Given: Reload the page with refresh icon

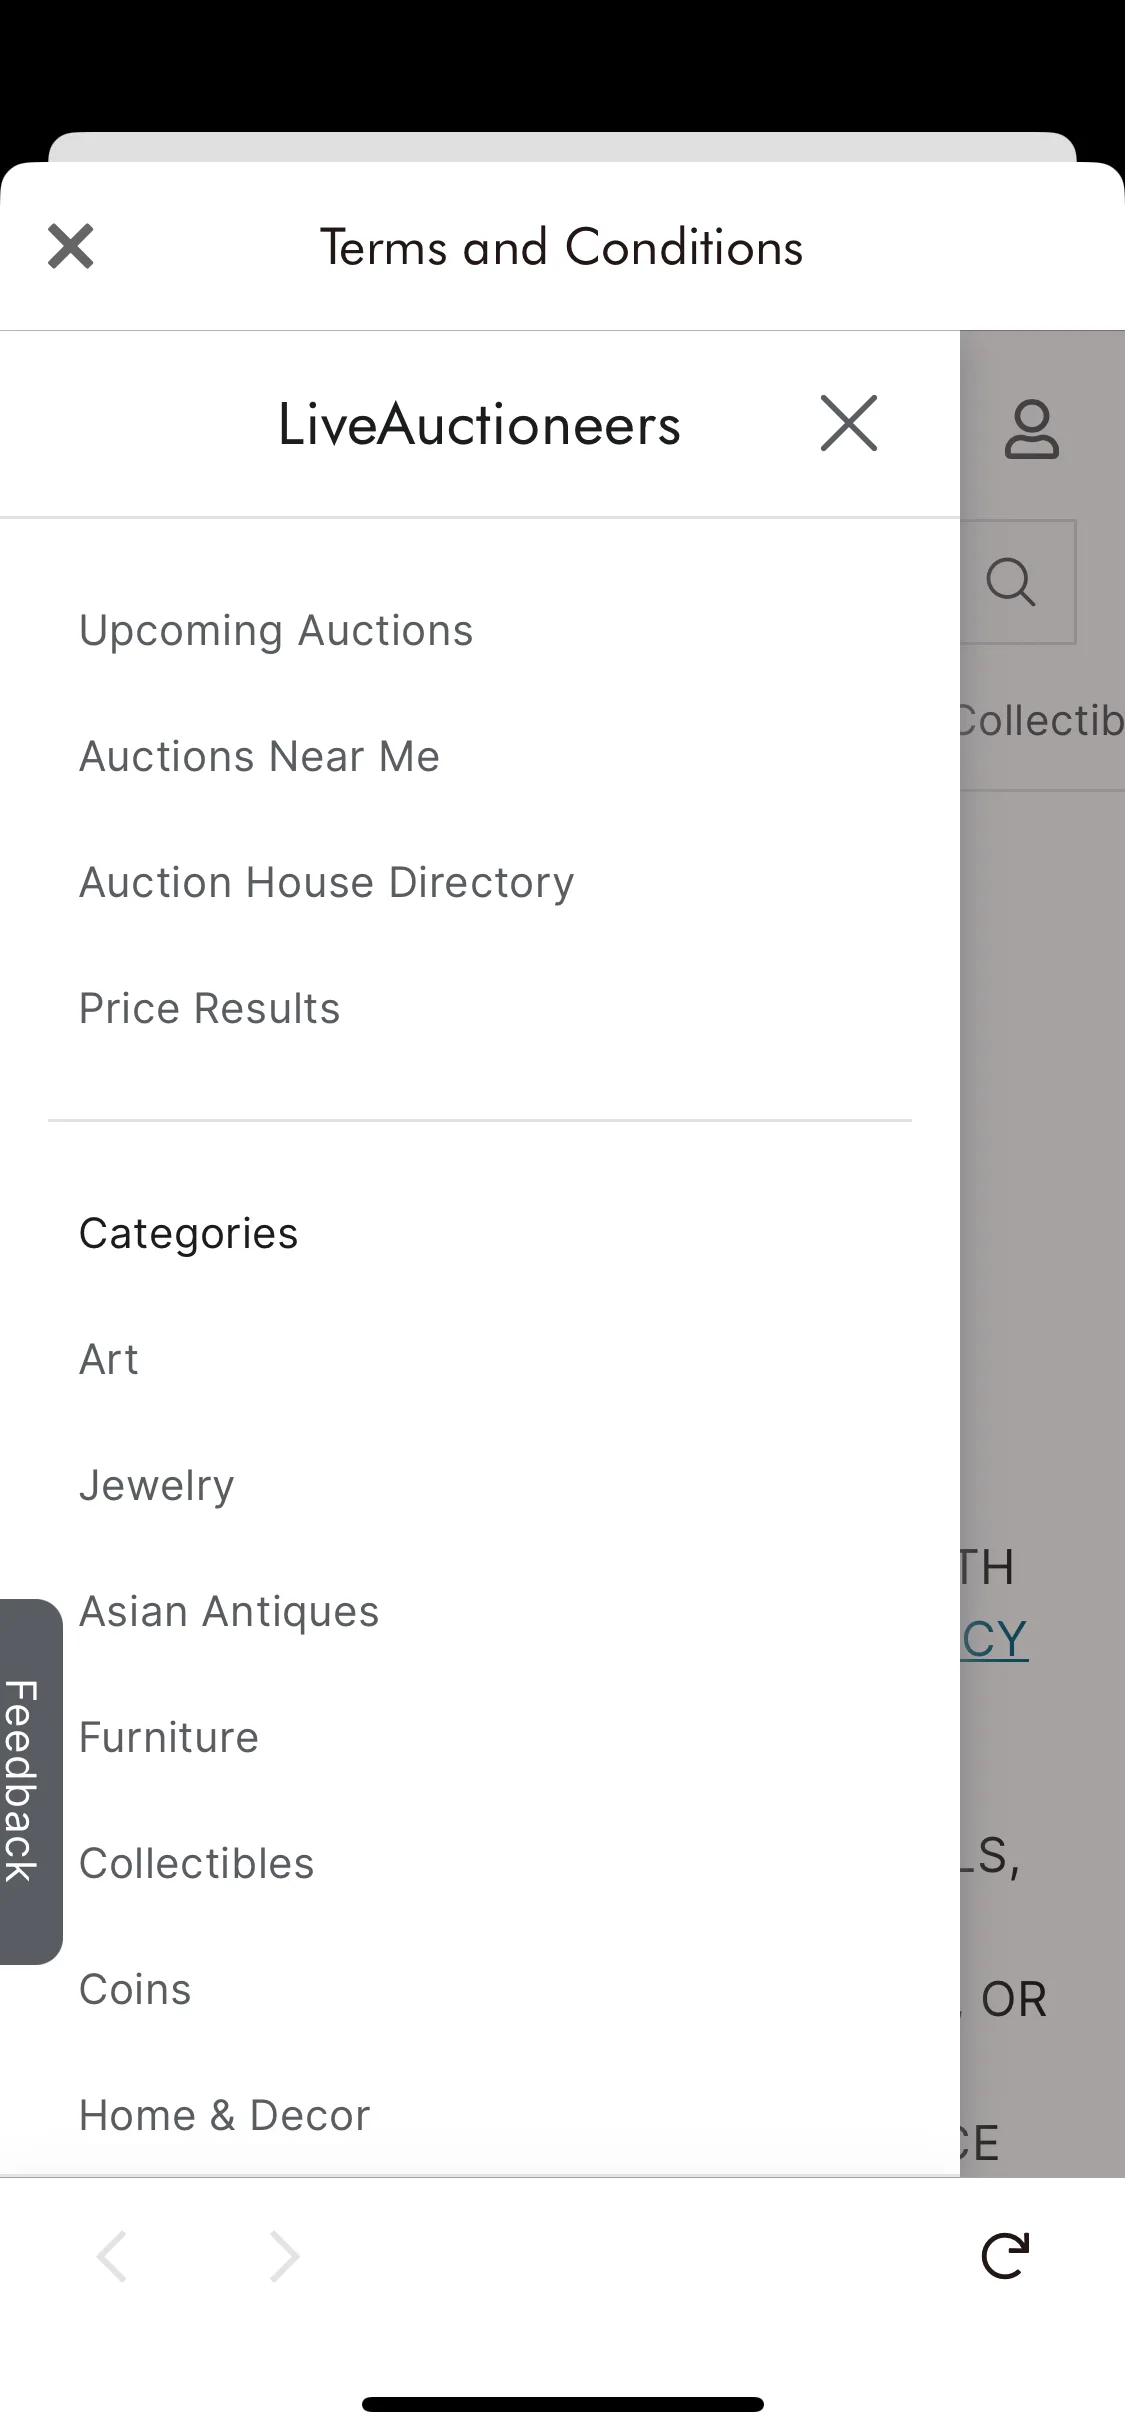Looking at the screenshot, I should [x=1005, y=2256].
